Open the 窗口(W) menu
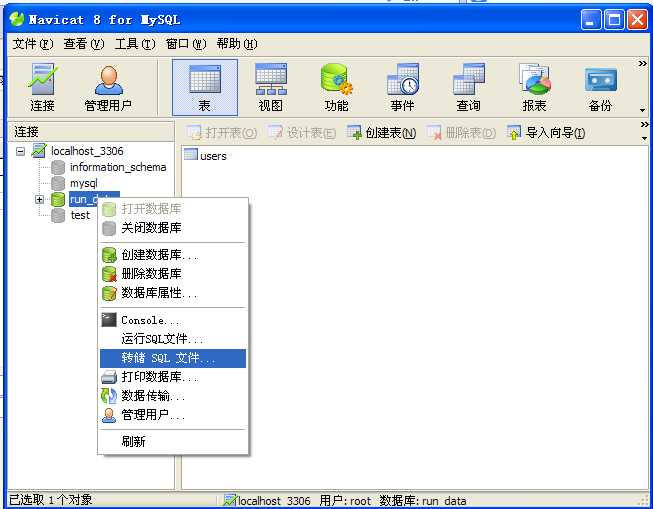This screenshot has width=653, height=509. [186, 44]
